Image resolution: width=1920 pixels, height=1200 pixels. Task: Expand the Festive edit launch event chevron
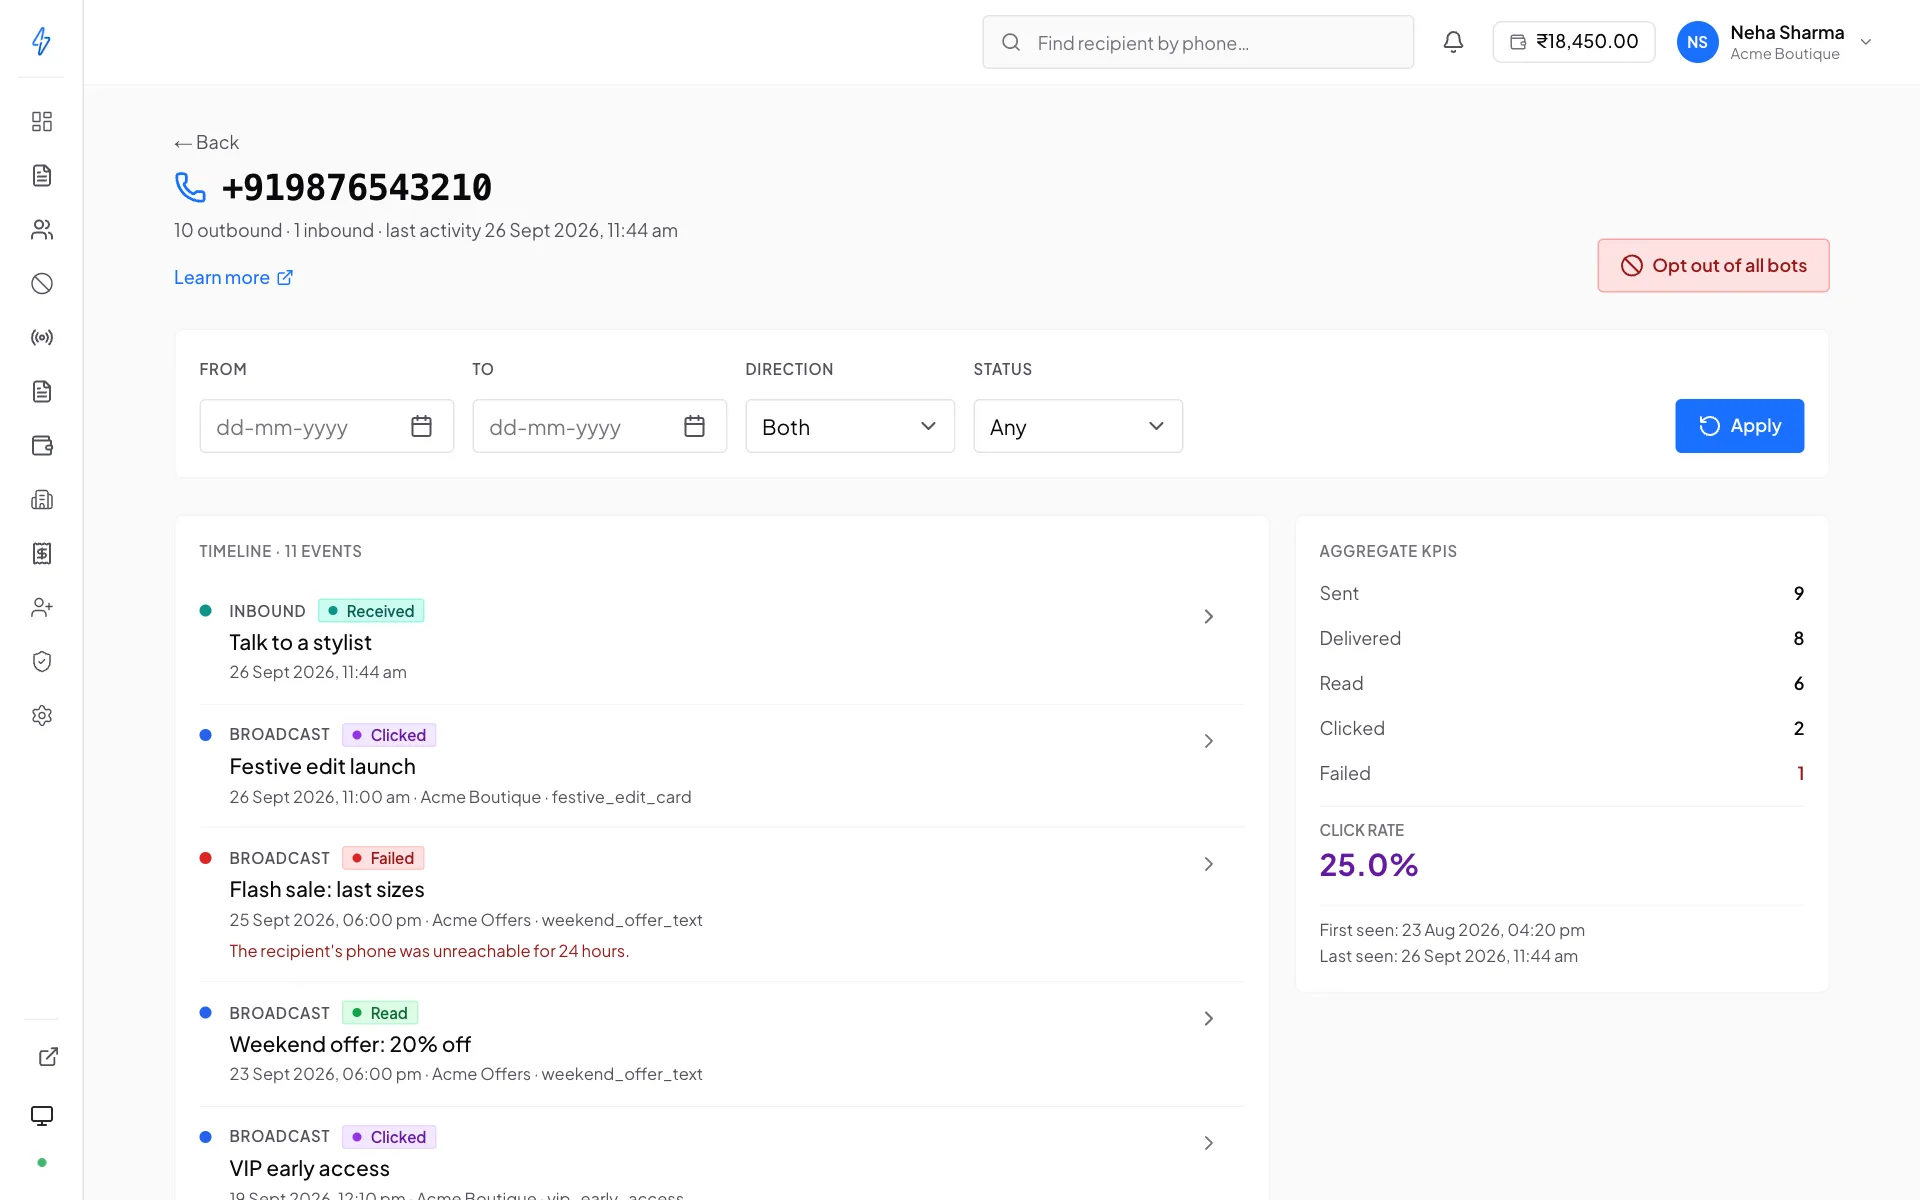pos(1208,741)
